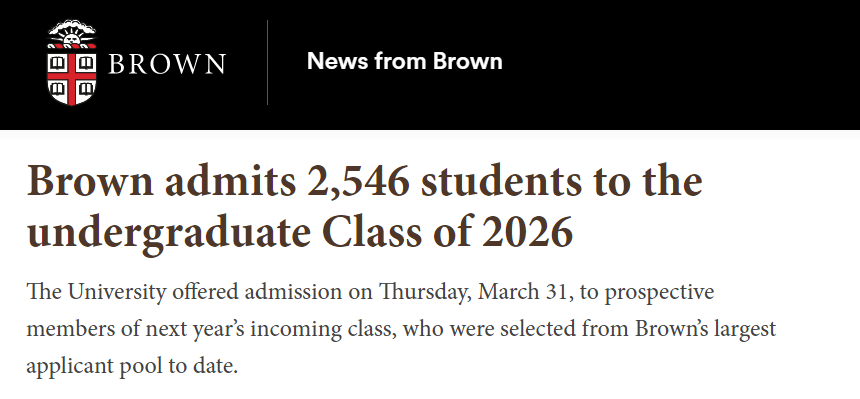This screenshot has height=399, width=860.
Task: Click the sun emblem atop the shield
Action: [72, 35]
